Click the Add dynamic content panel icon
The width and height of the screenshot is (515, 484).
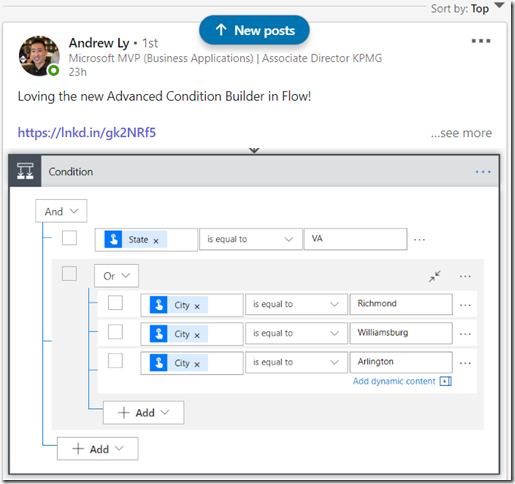(446, 381)
